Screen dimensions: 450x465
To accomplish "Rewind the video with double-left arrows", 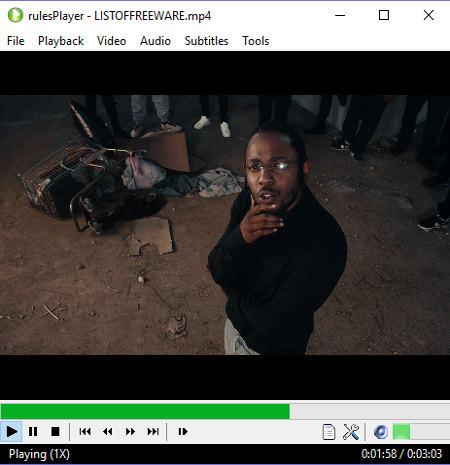I will (108, 432).
